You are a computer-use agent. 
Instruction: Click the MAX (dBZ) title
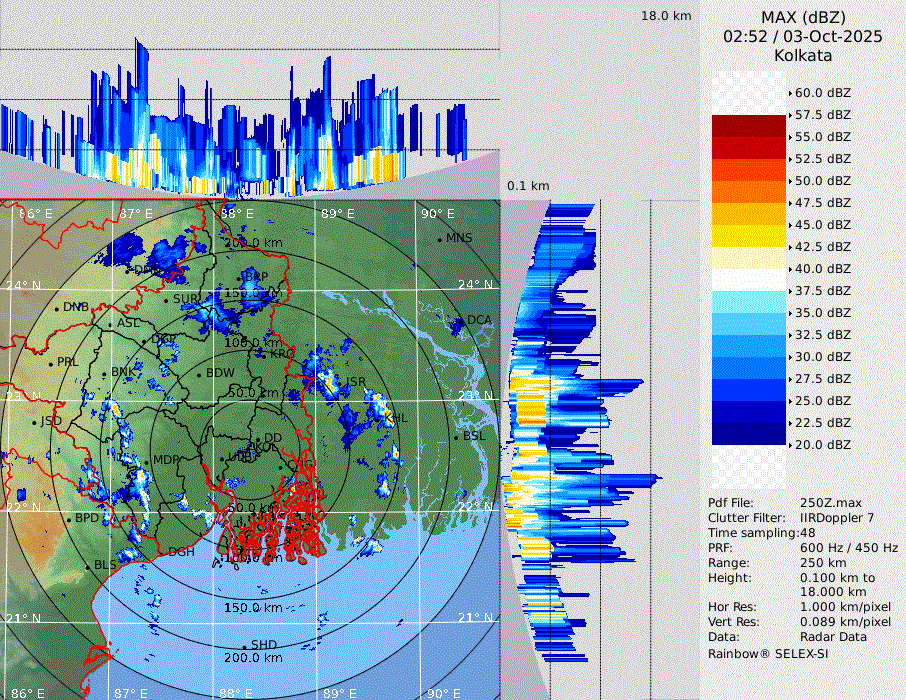[803, 17]
